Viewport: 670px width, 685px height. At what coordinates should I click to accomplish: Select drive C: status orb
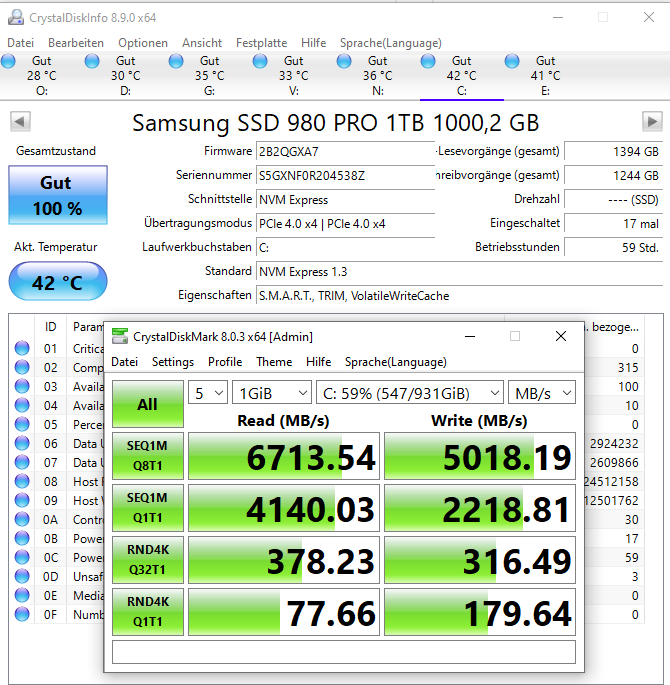coord(428,61)
